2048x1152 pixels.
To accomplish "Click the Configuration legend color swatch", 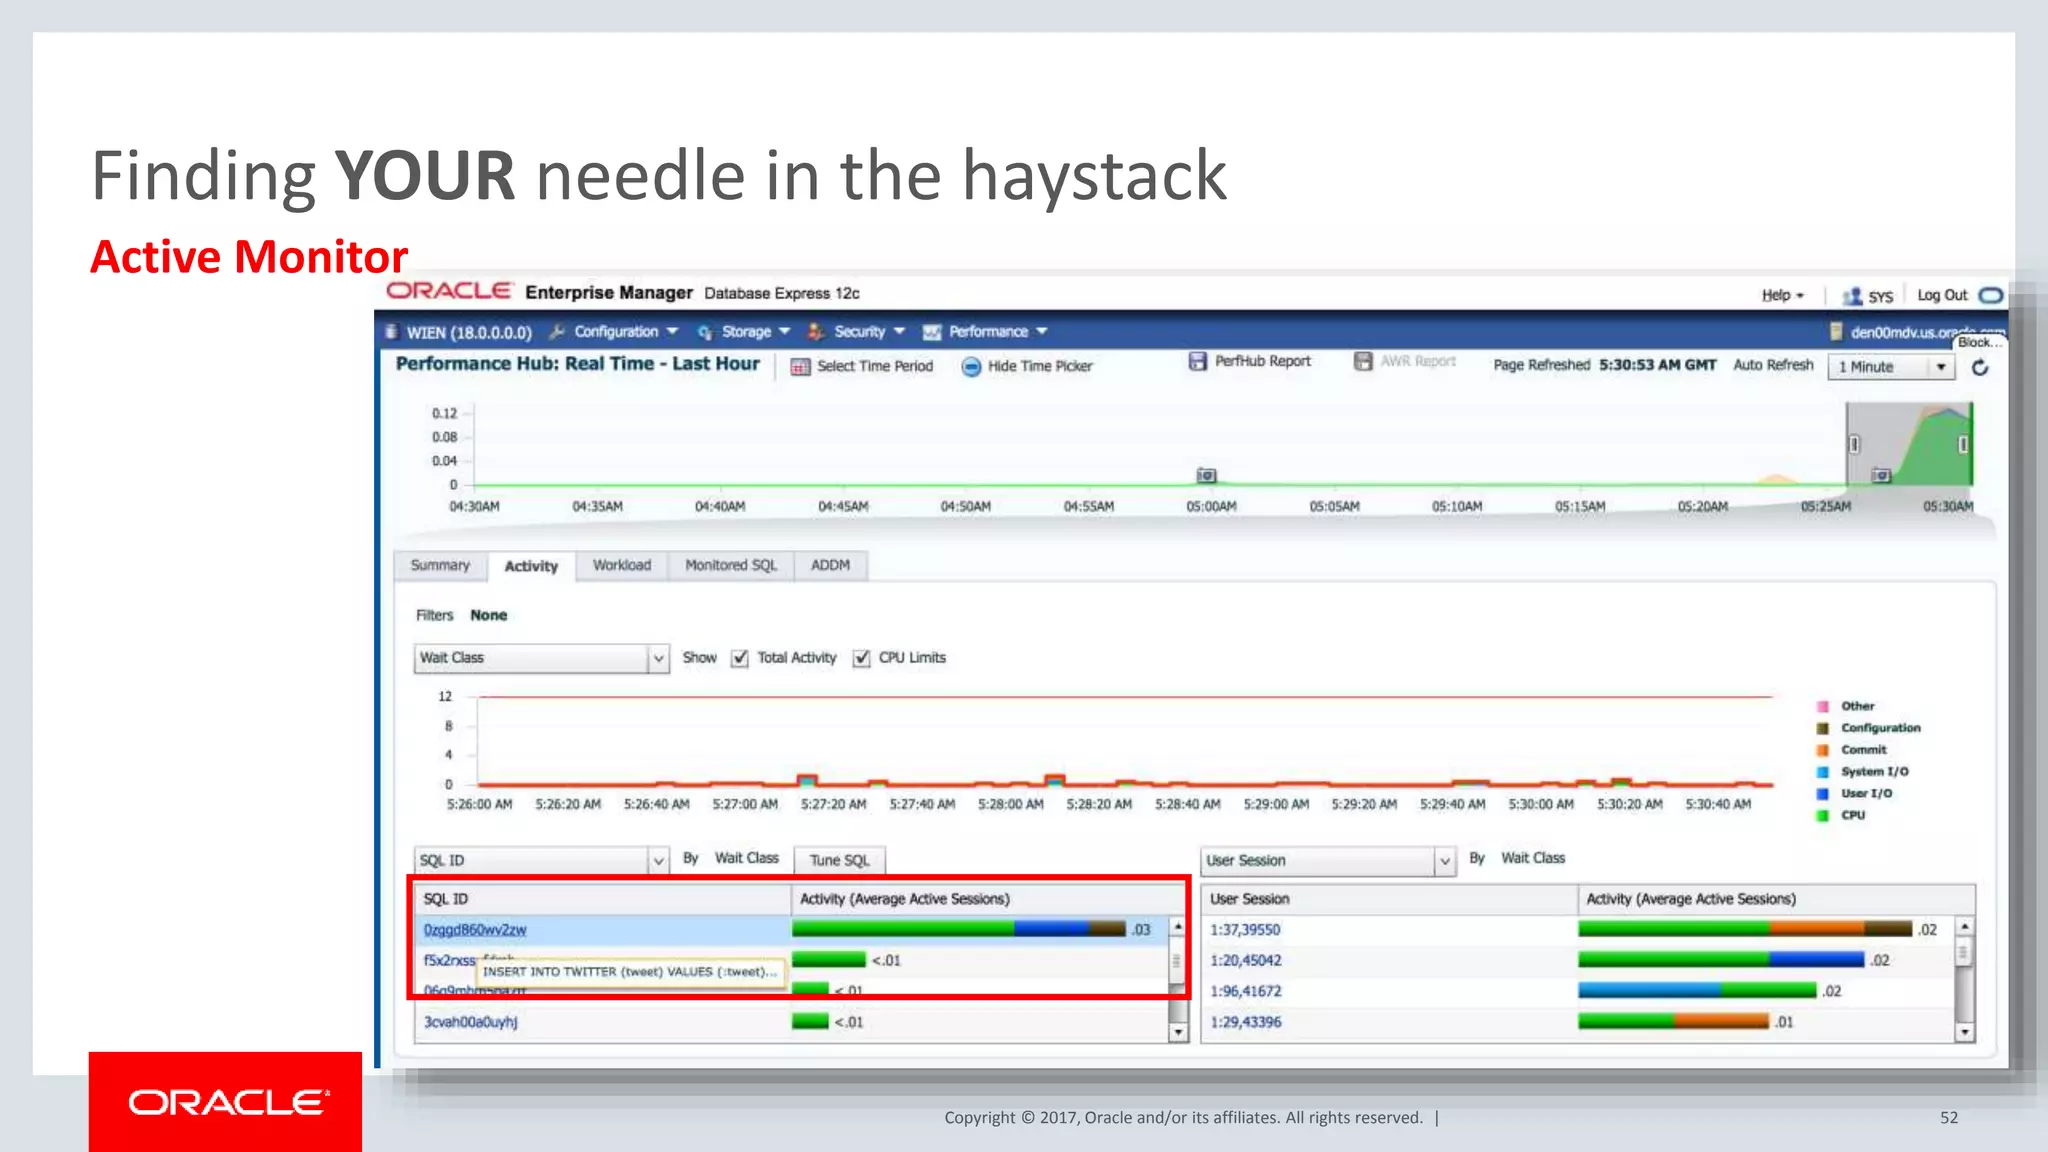I will (1823, 728).
